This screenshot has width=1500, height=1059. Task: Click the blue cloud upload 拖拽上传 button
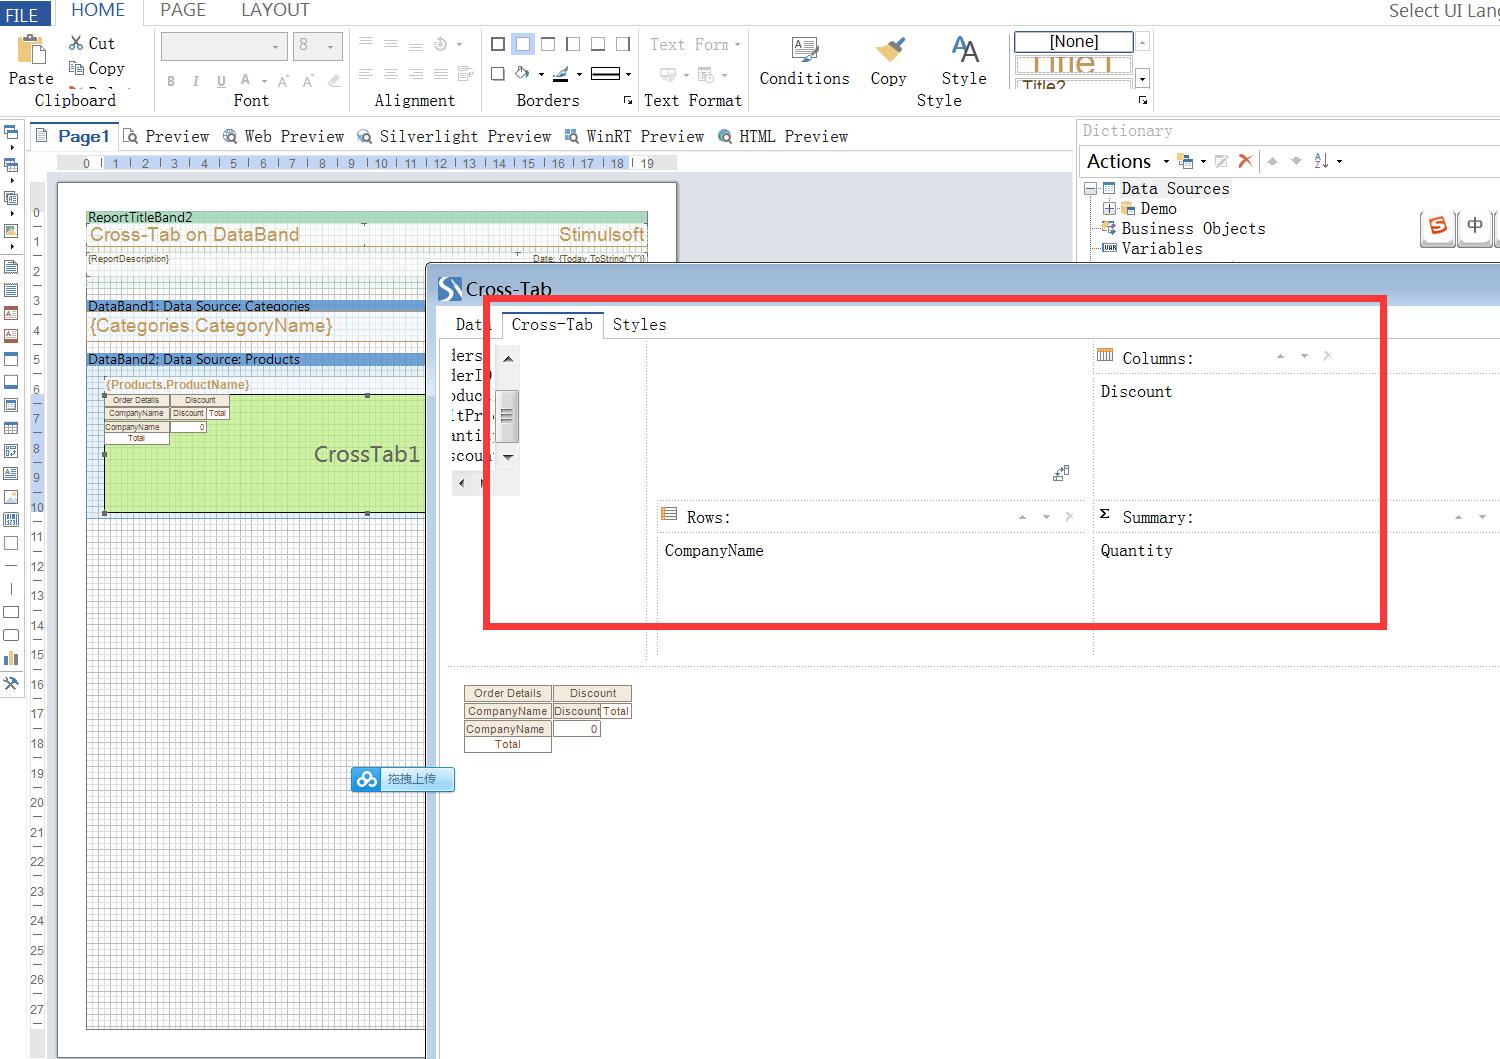point(403,779)
